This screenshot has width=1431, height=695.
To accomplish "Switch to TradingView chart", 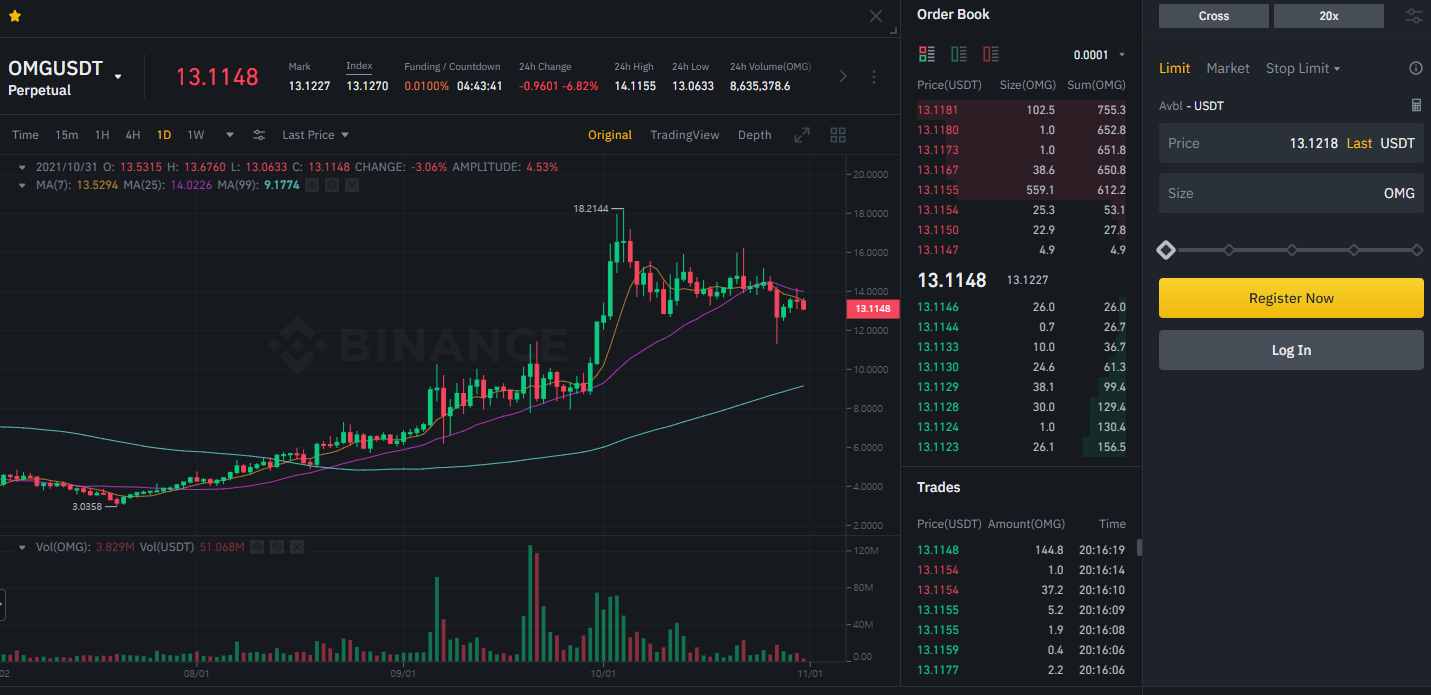I will (685, 135).
